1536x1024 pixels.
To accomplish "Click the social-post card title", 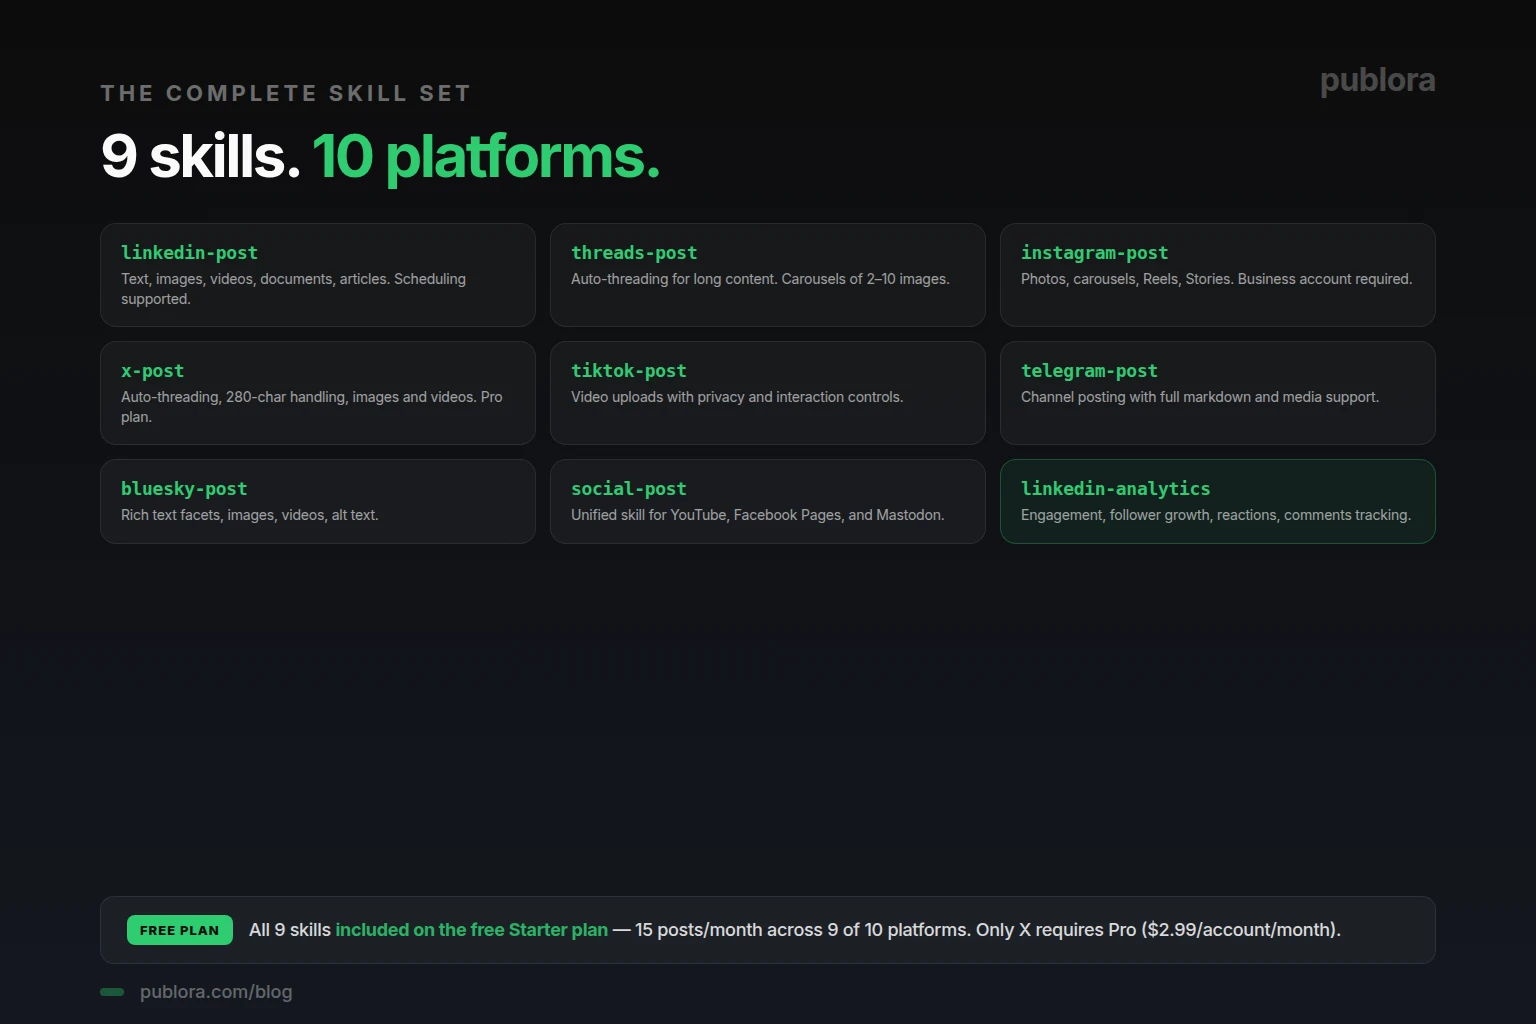I will [629, 489].
